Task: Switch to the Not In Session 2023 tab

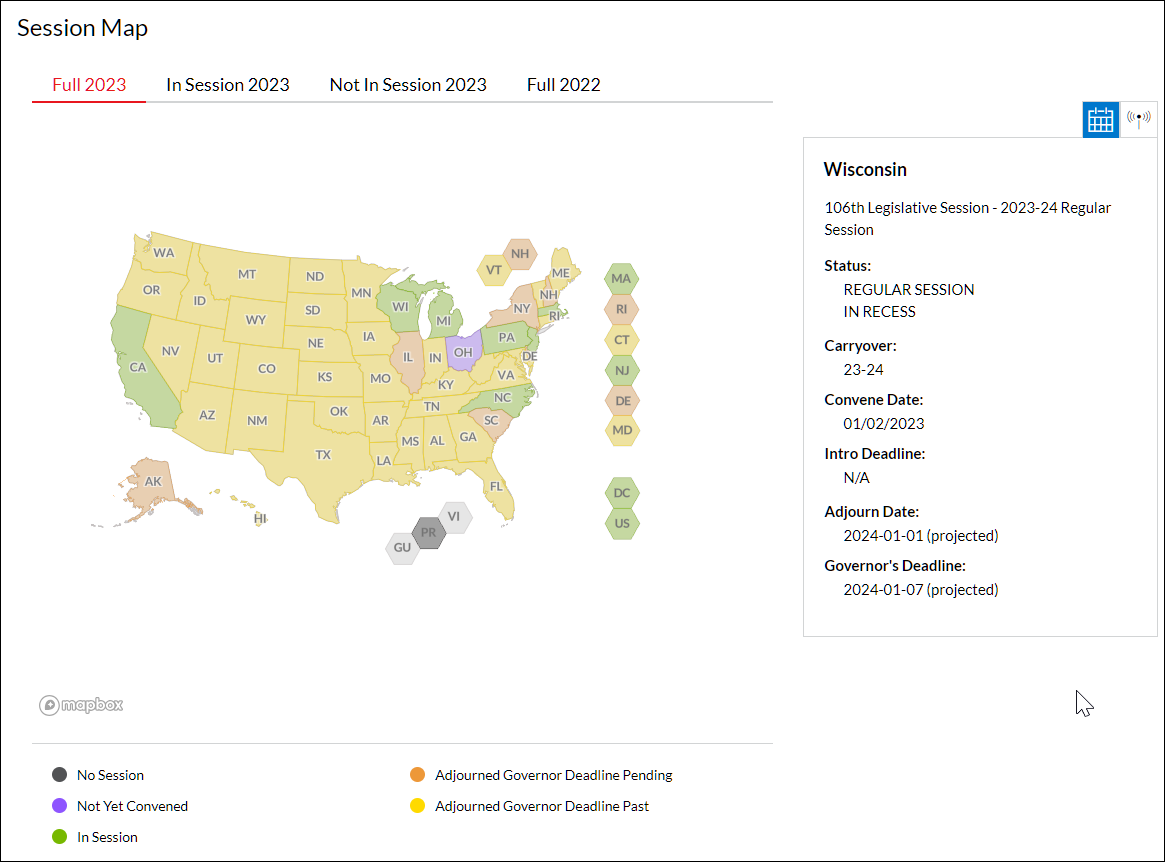Action: (407, 85)
